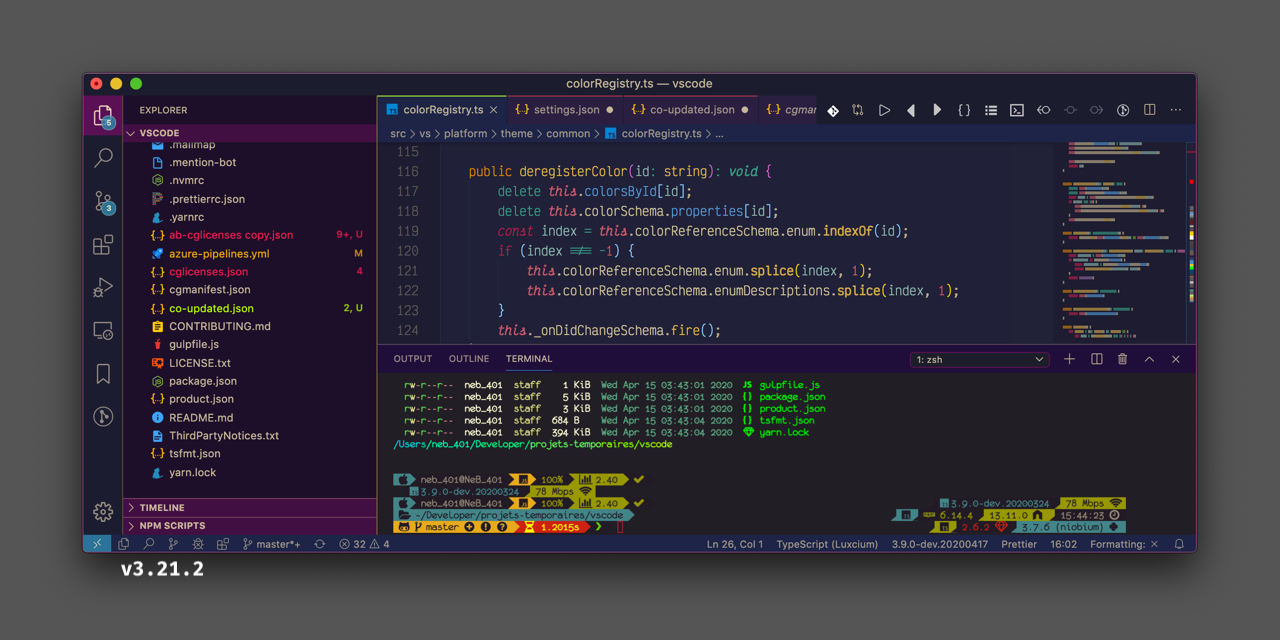
Task: Open the Extensions view in activity bar
Action: tap(103, 245)
